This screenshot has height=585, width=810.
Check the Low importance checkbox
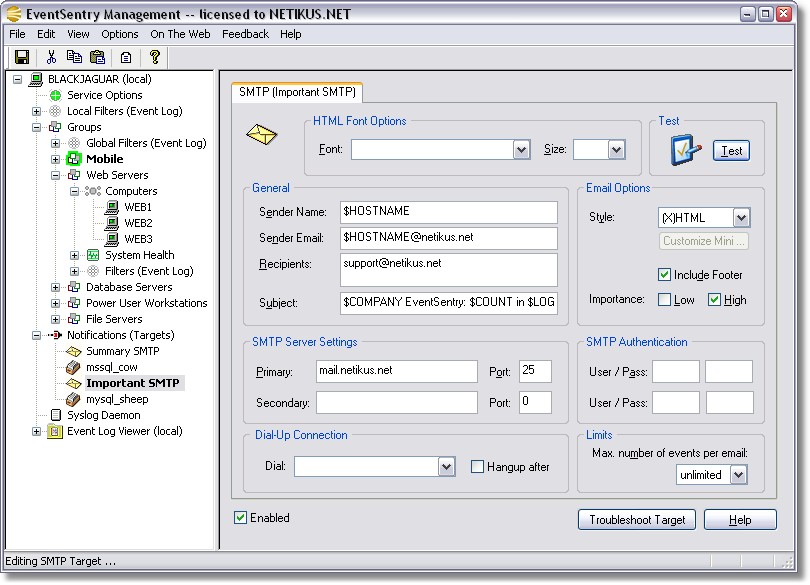tap(664, 300)
